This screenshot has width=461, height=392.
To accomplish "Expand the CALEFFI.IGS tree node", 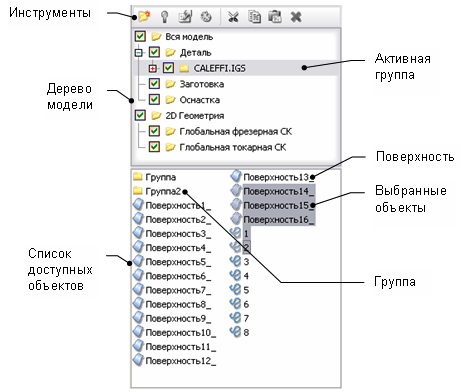I will pyautogui.click(x=153, y=69).
